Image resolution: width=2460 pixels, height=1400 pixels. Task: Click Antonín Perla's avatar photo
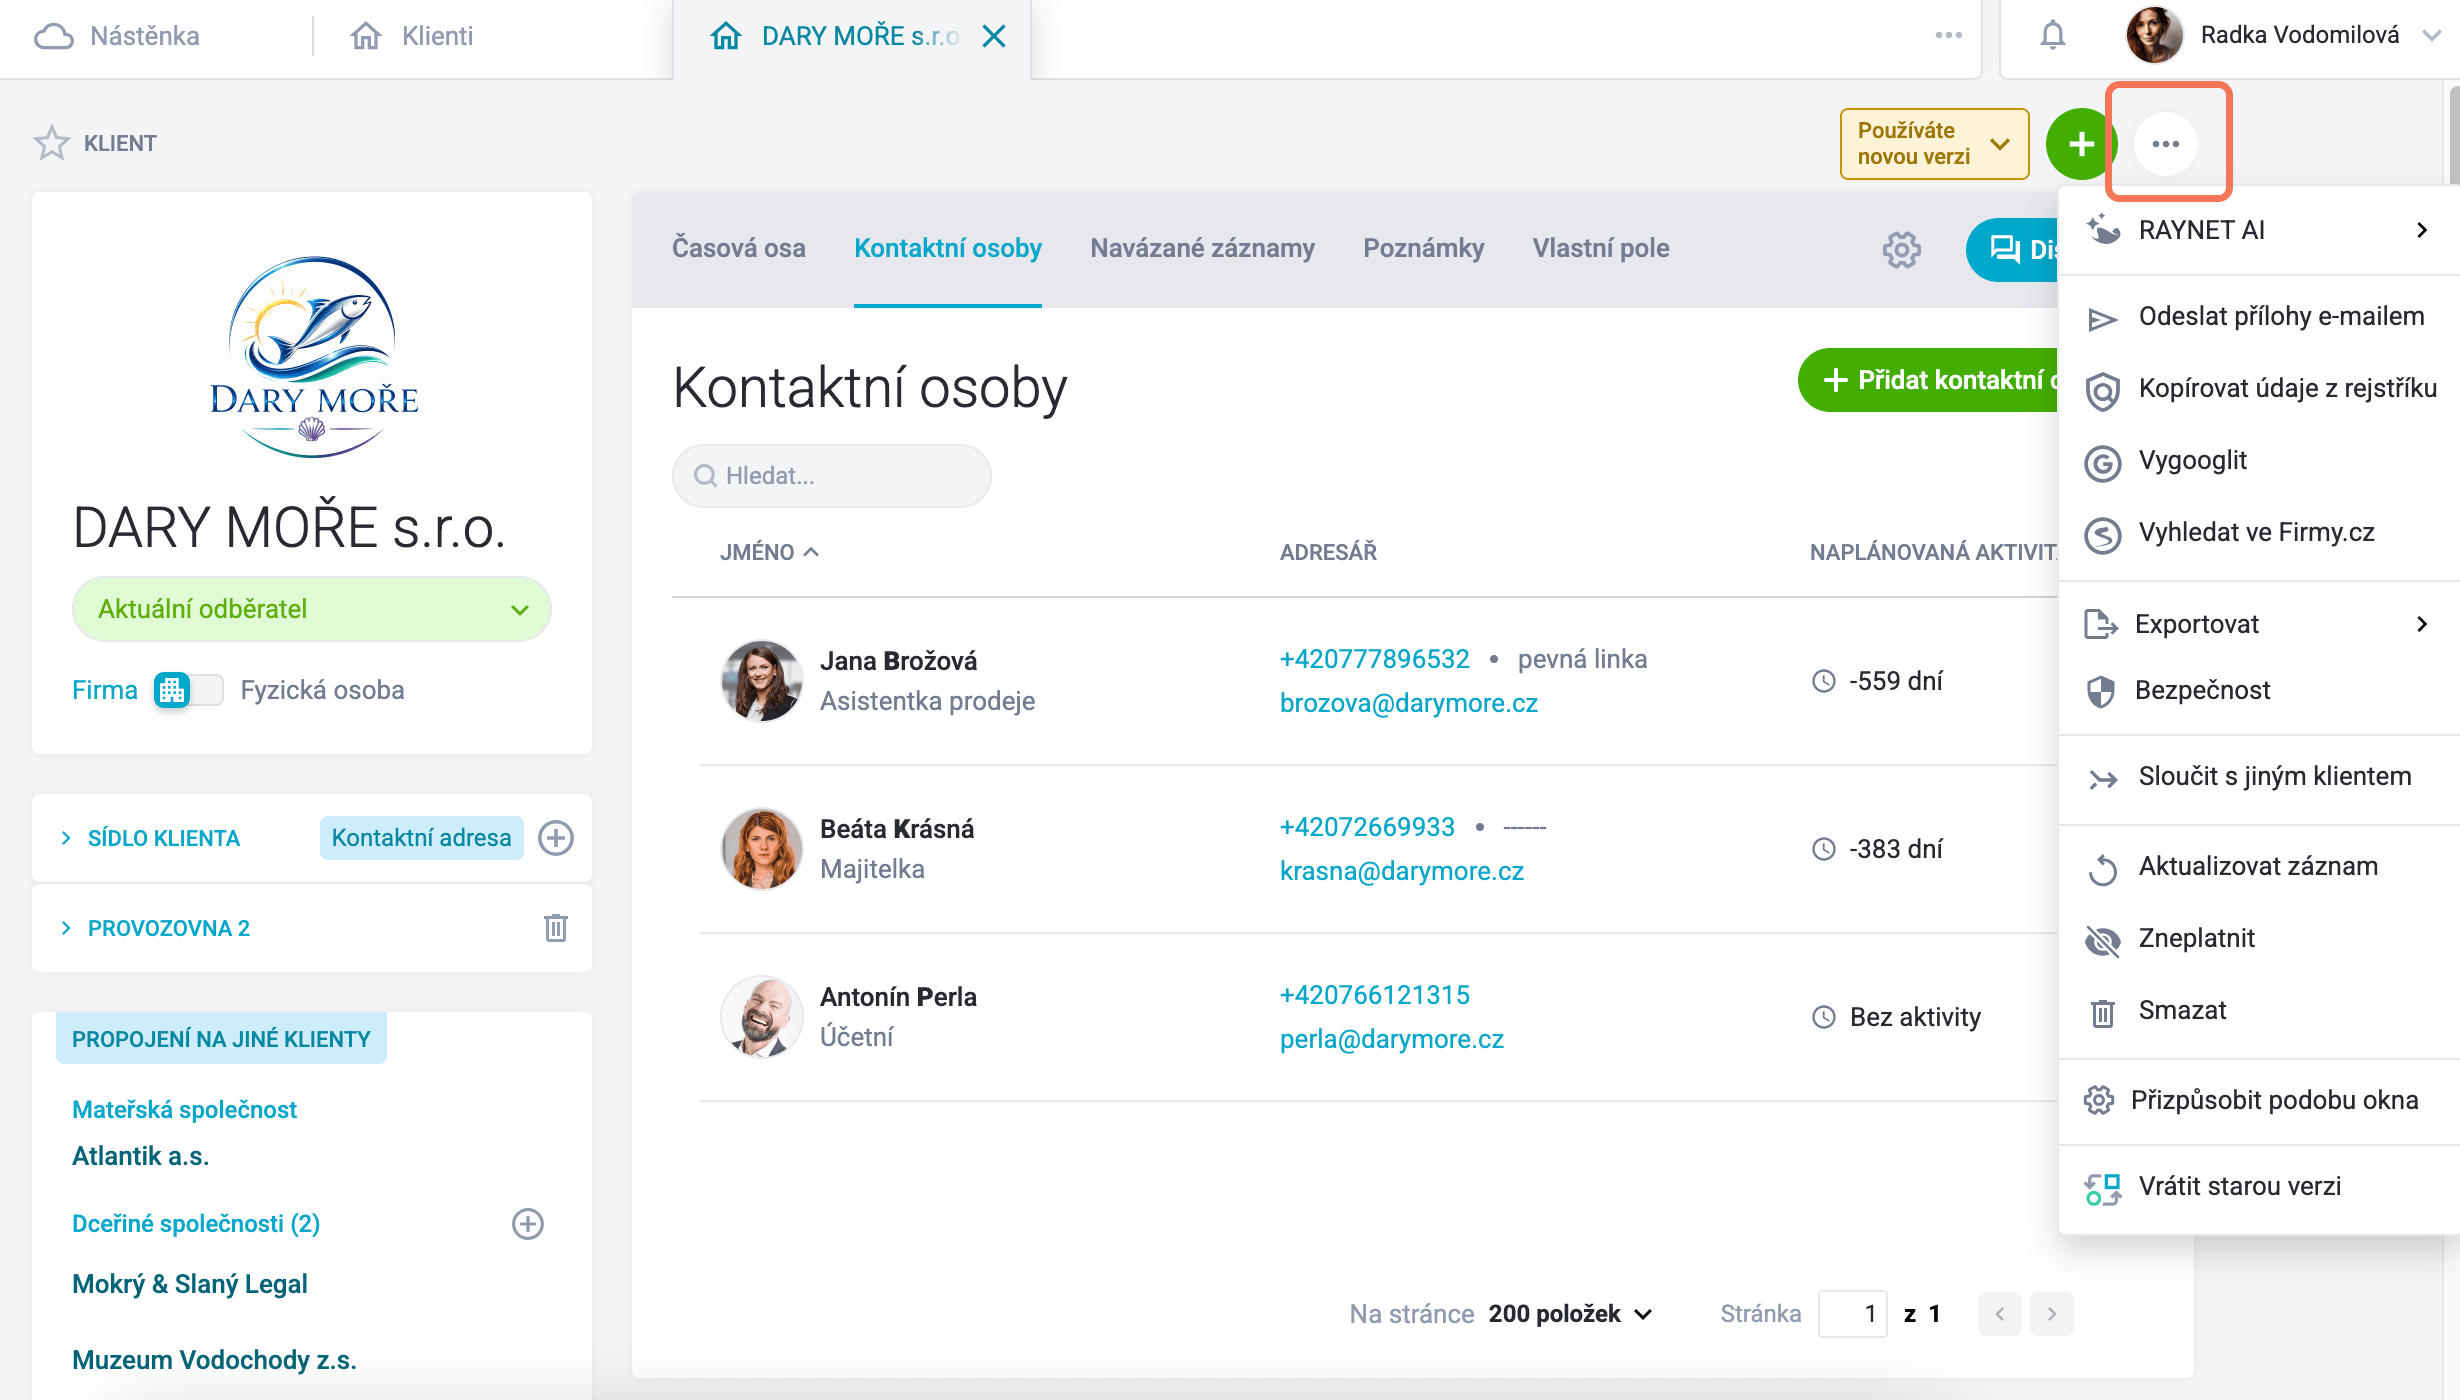(x=761, y=1017)
